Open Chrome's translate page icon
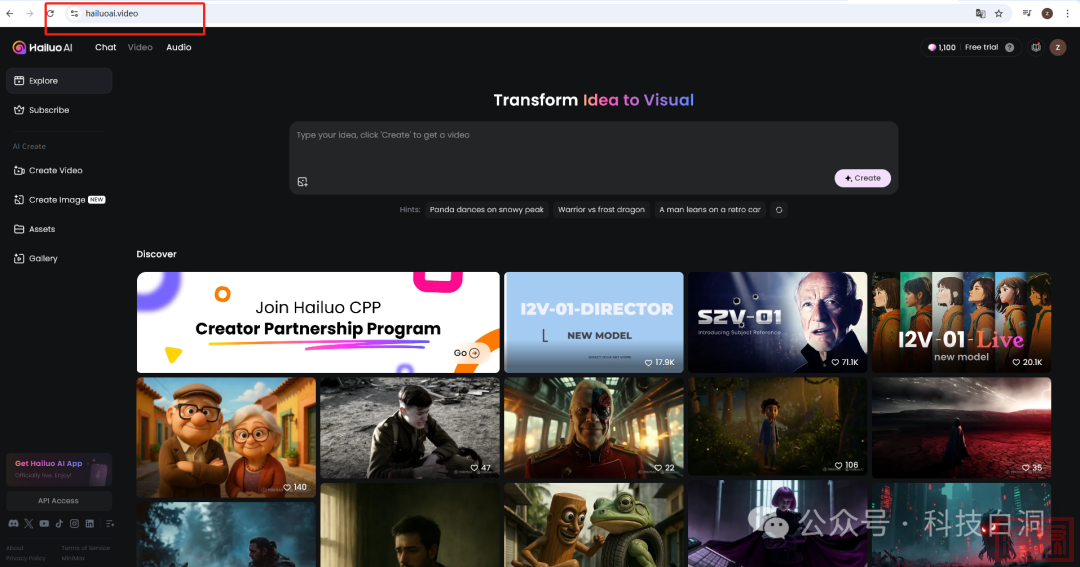The image size is (1080, 567). coord(980,13)
